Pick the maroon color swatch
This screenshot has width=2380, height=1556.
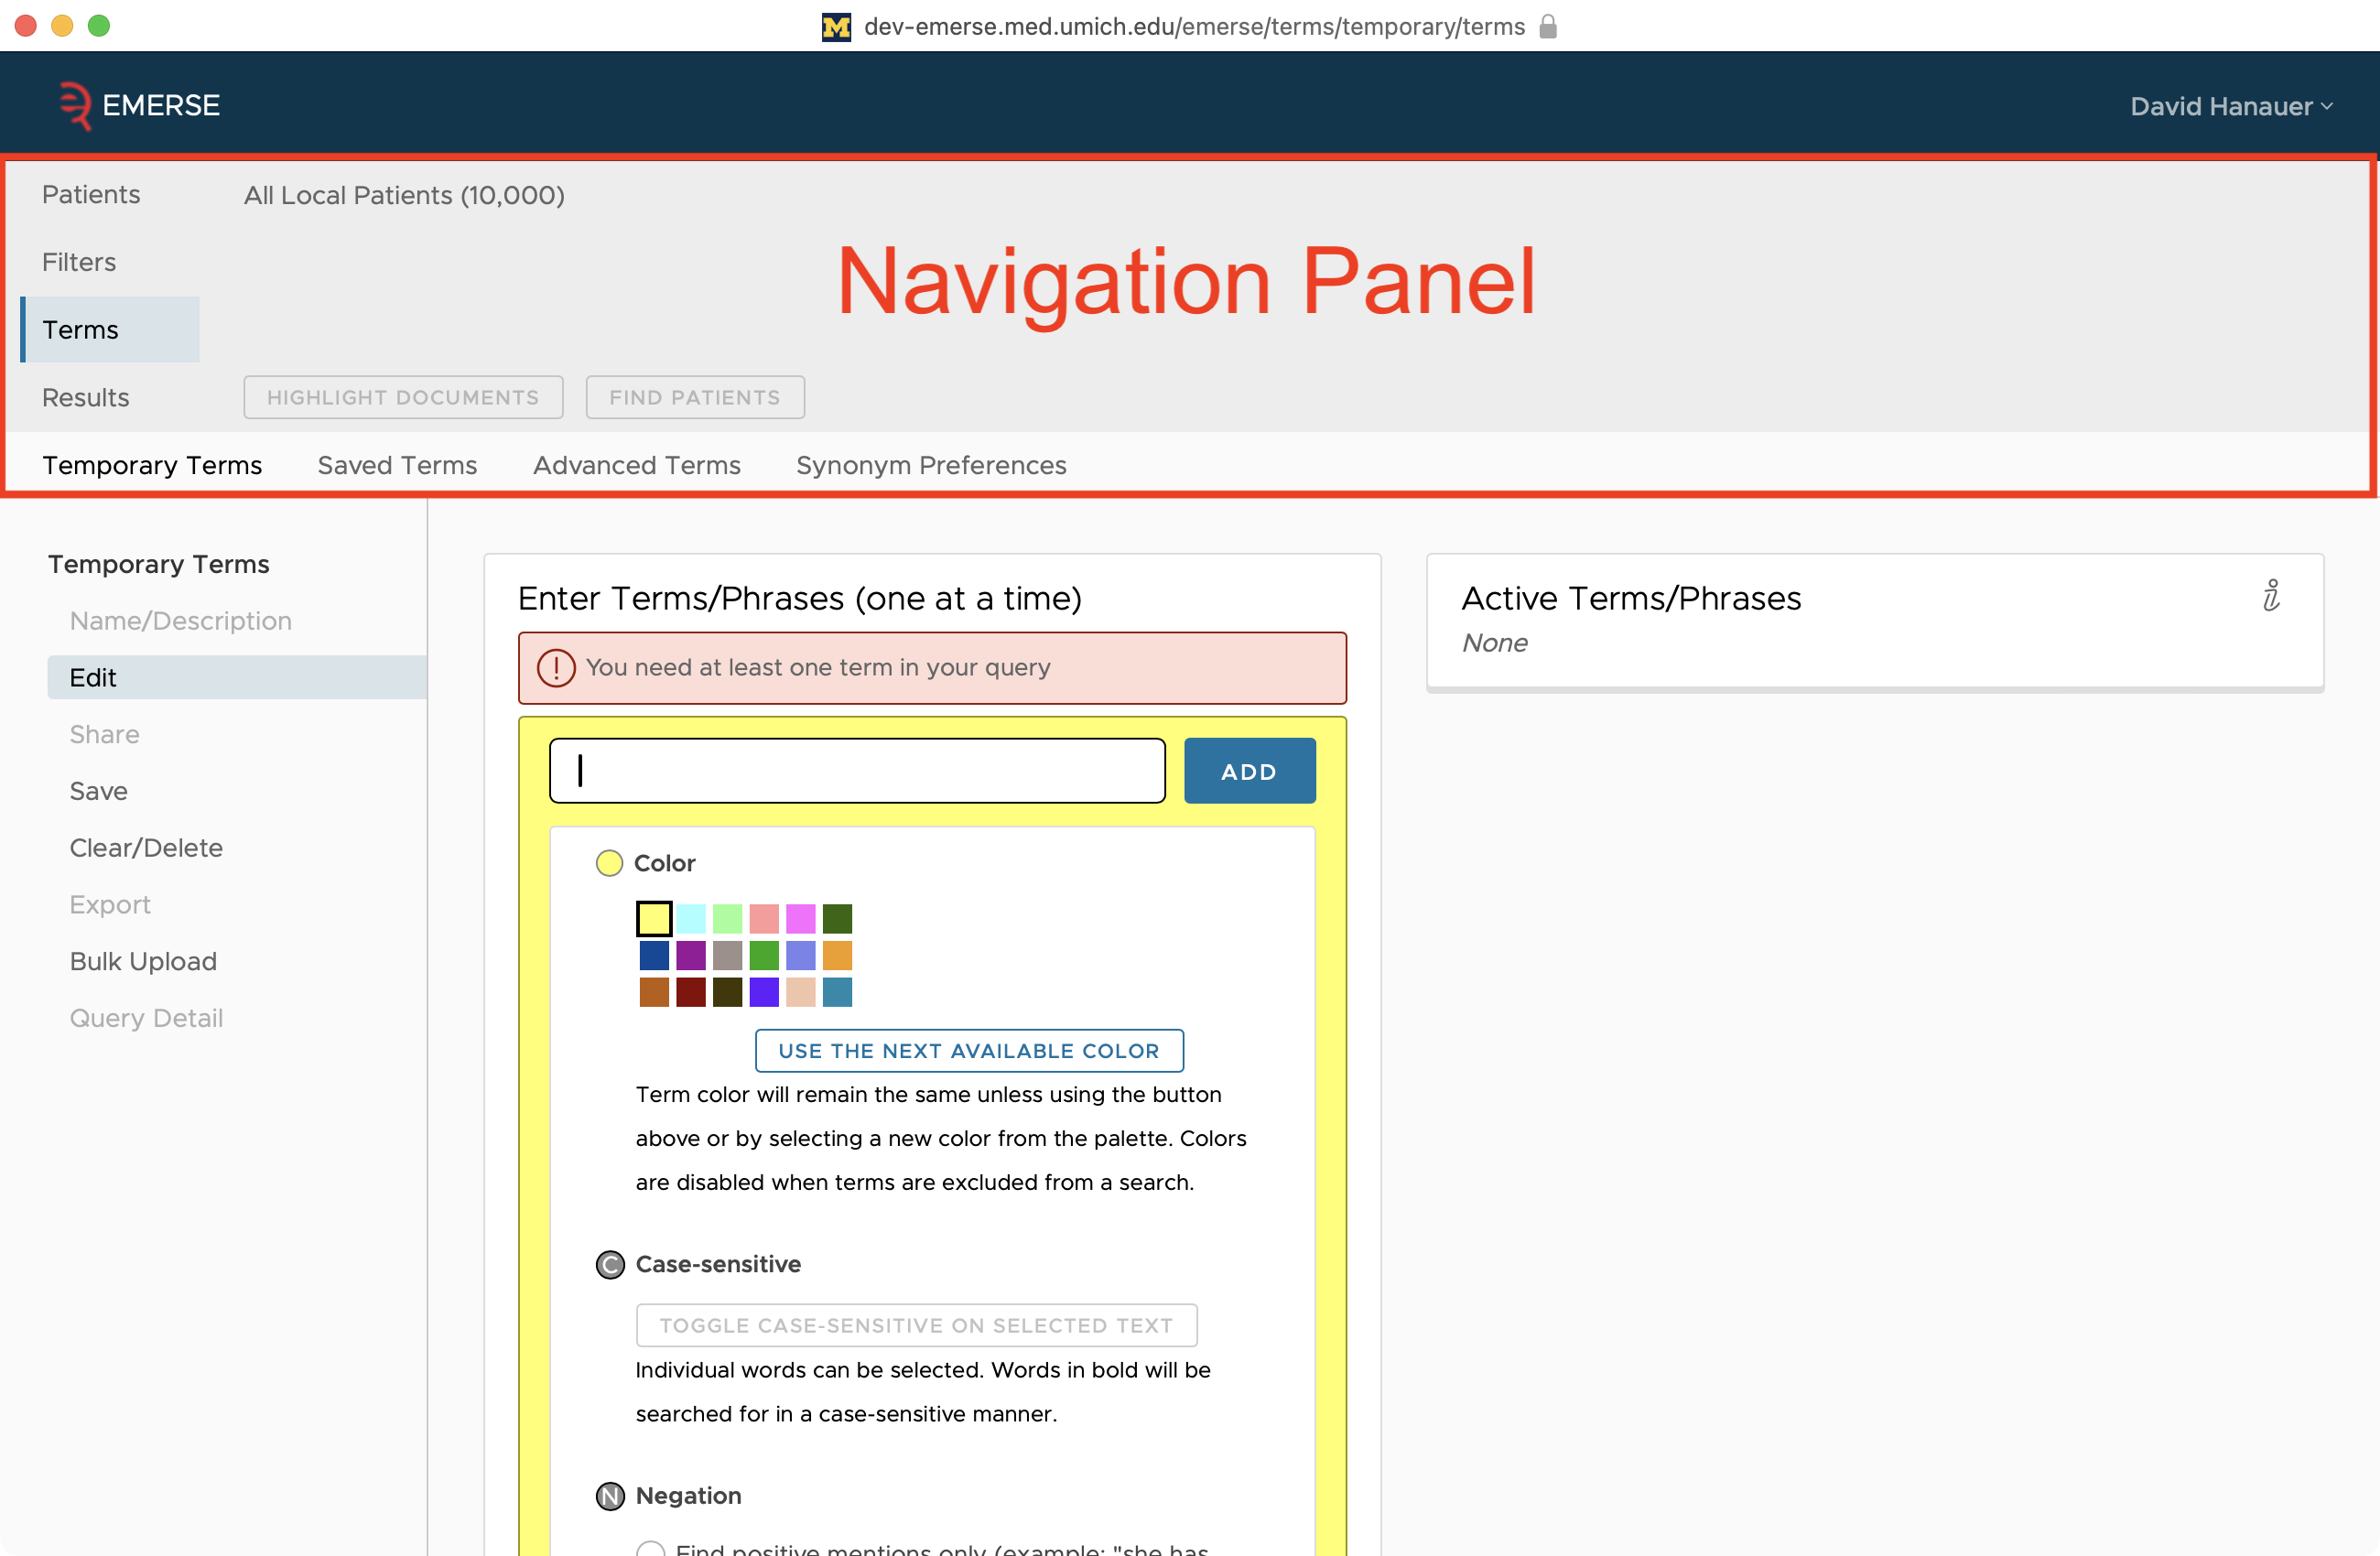[x=691, y=992]
